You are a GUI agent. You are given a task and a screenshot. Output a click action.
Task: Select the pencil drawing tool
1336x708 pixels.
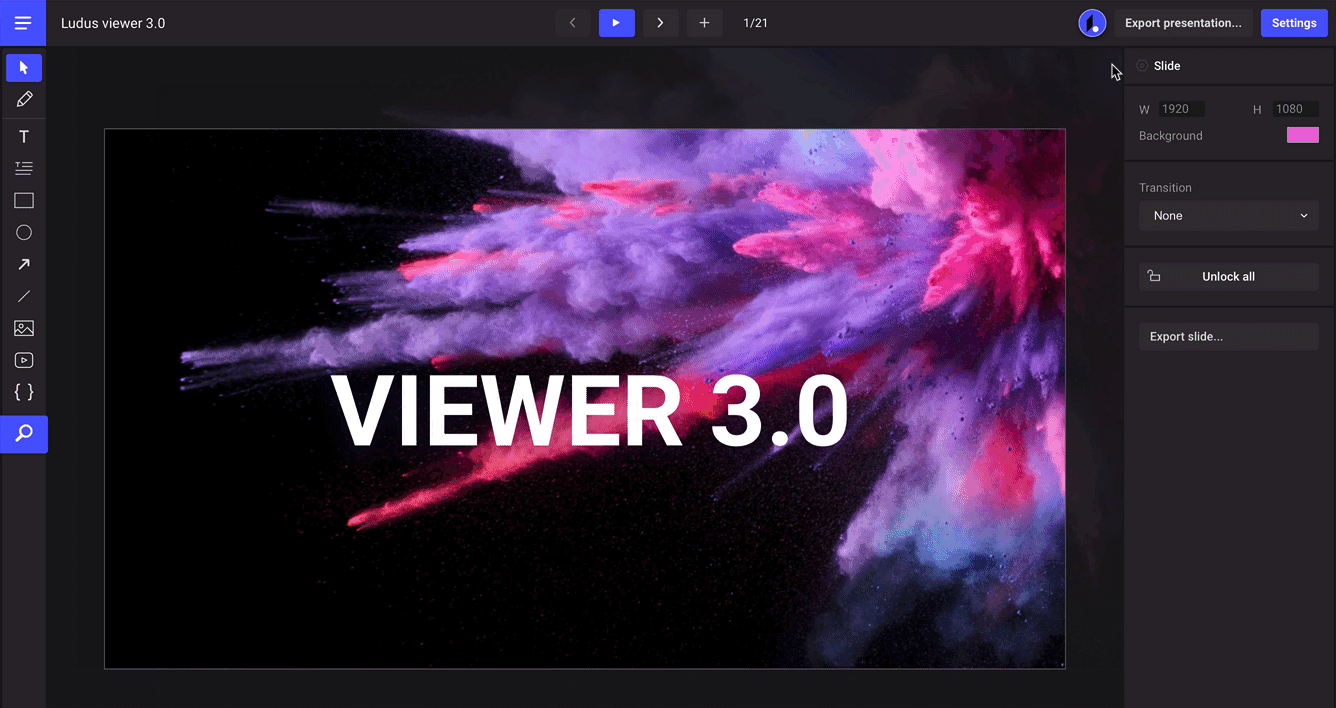pos(24,99)
